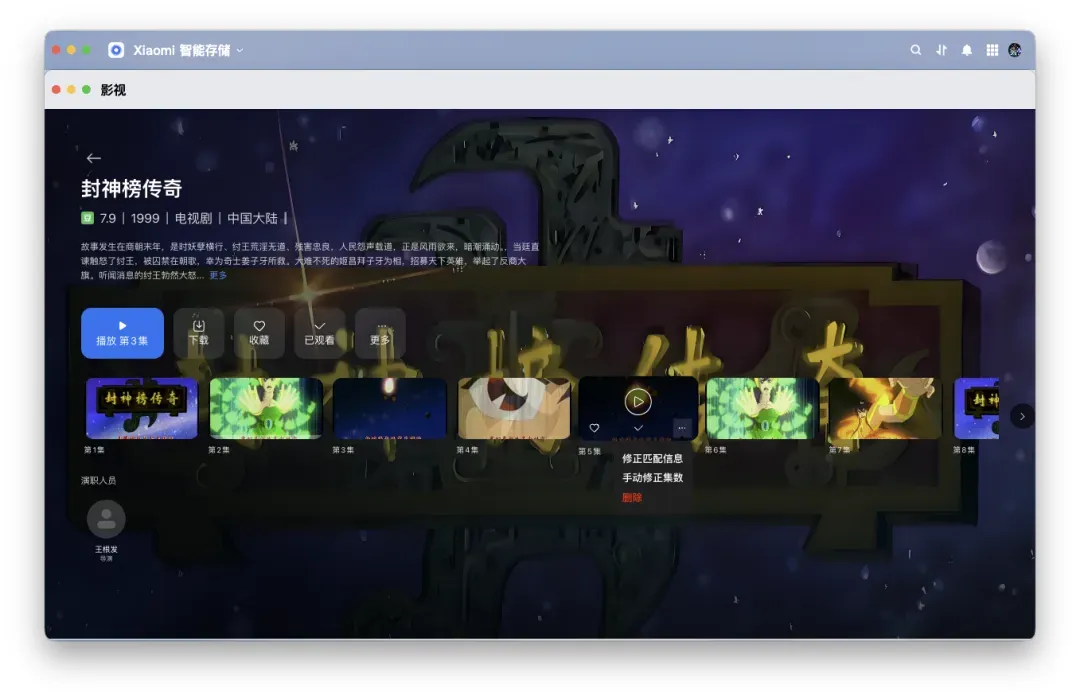The image size is (1080, 700).
Task: Open the notifications bell
Action: (x=967, y=50)
